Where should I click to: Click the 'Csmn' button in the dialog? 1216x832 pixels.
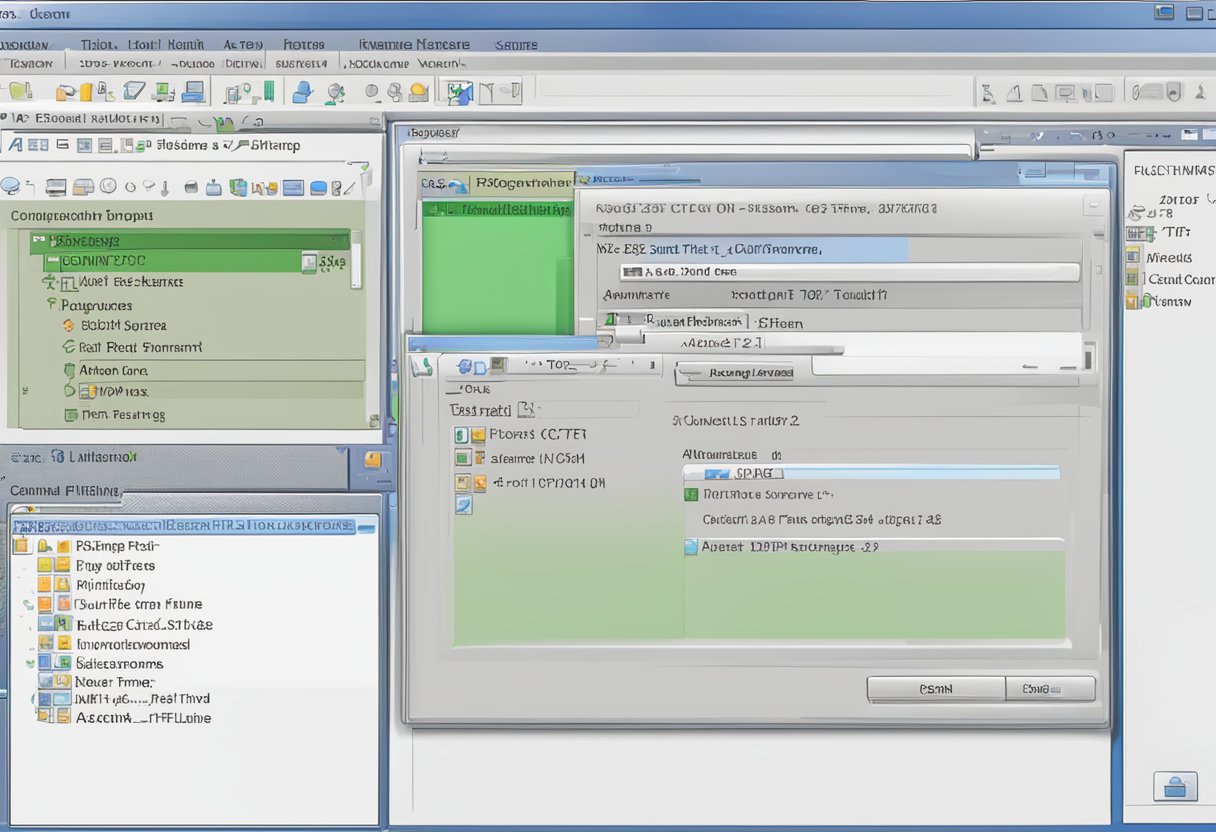click(935, 689)
